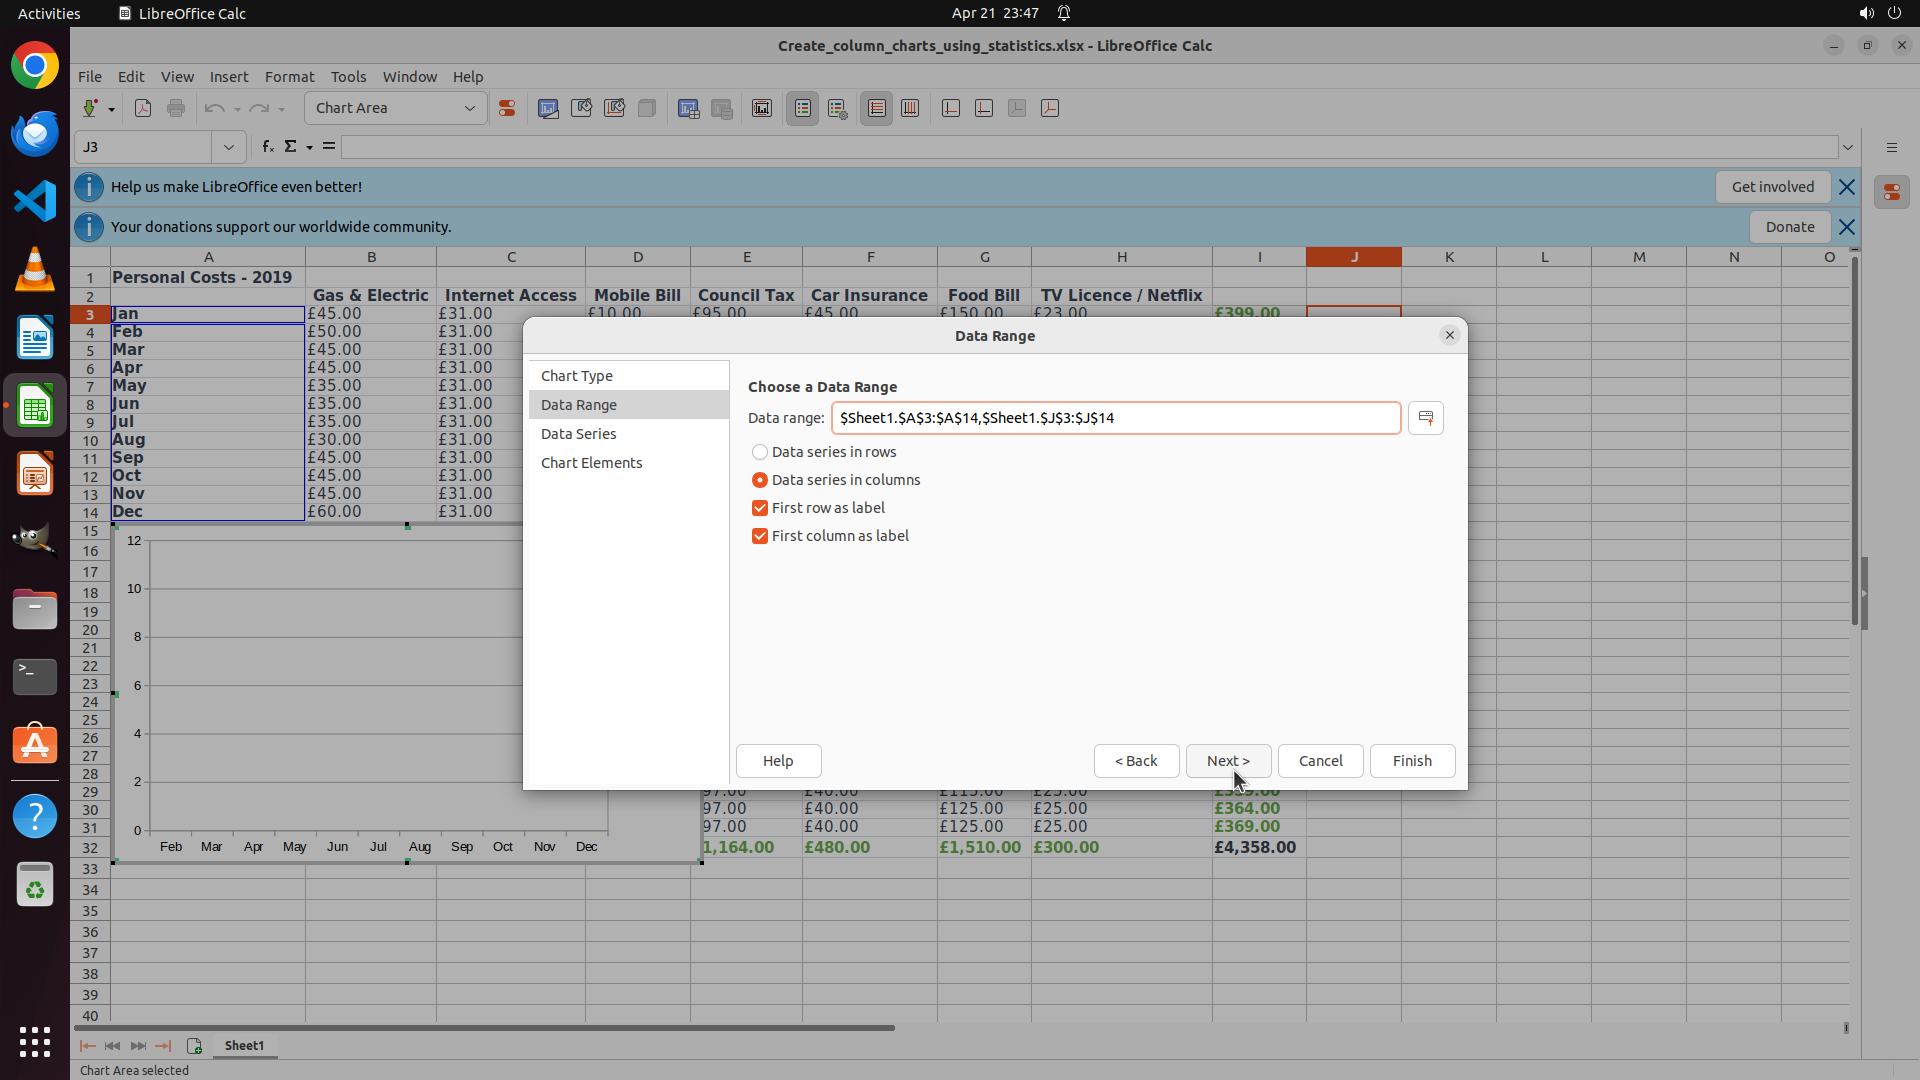Open the Name Box dropdown arrow
Image resolution: width=1920 pixels, height=1080 pixels.
[x=229, y=147]
